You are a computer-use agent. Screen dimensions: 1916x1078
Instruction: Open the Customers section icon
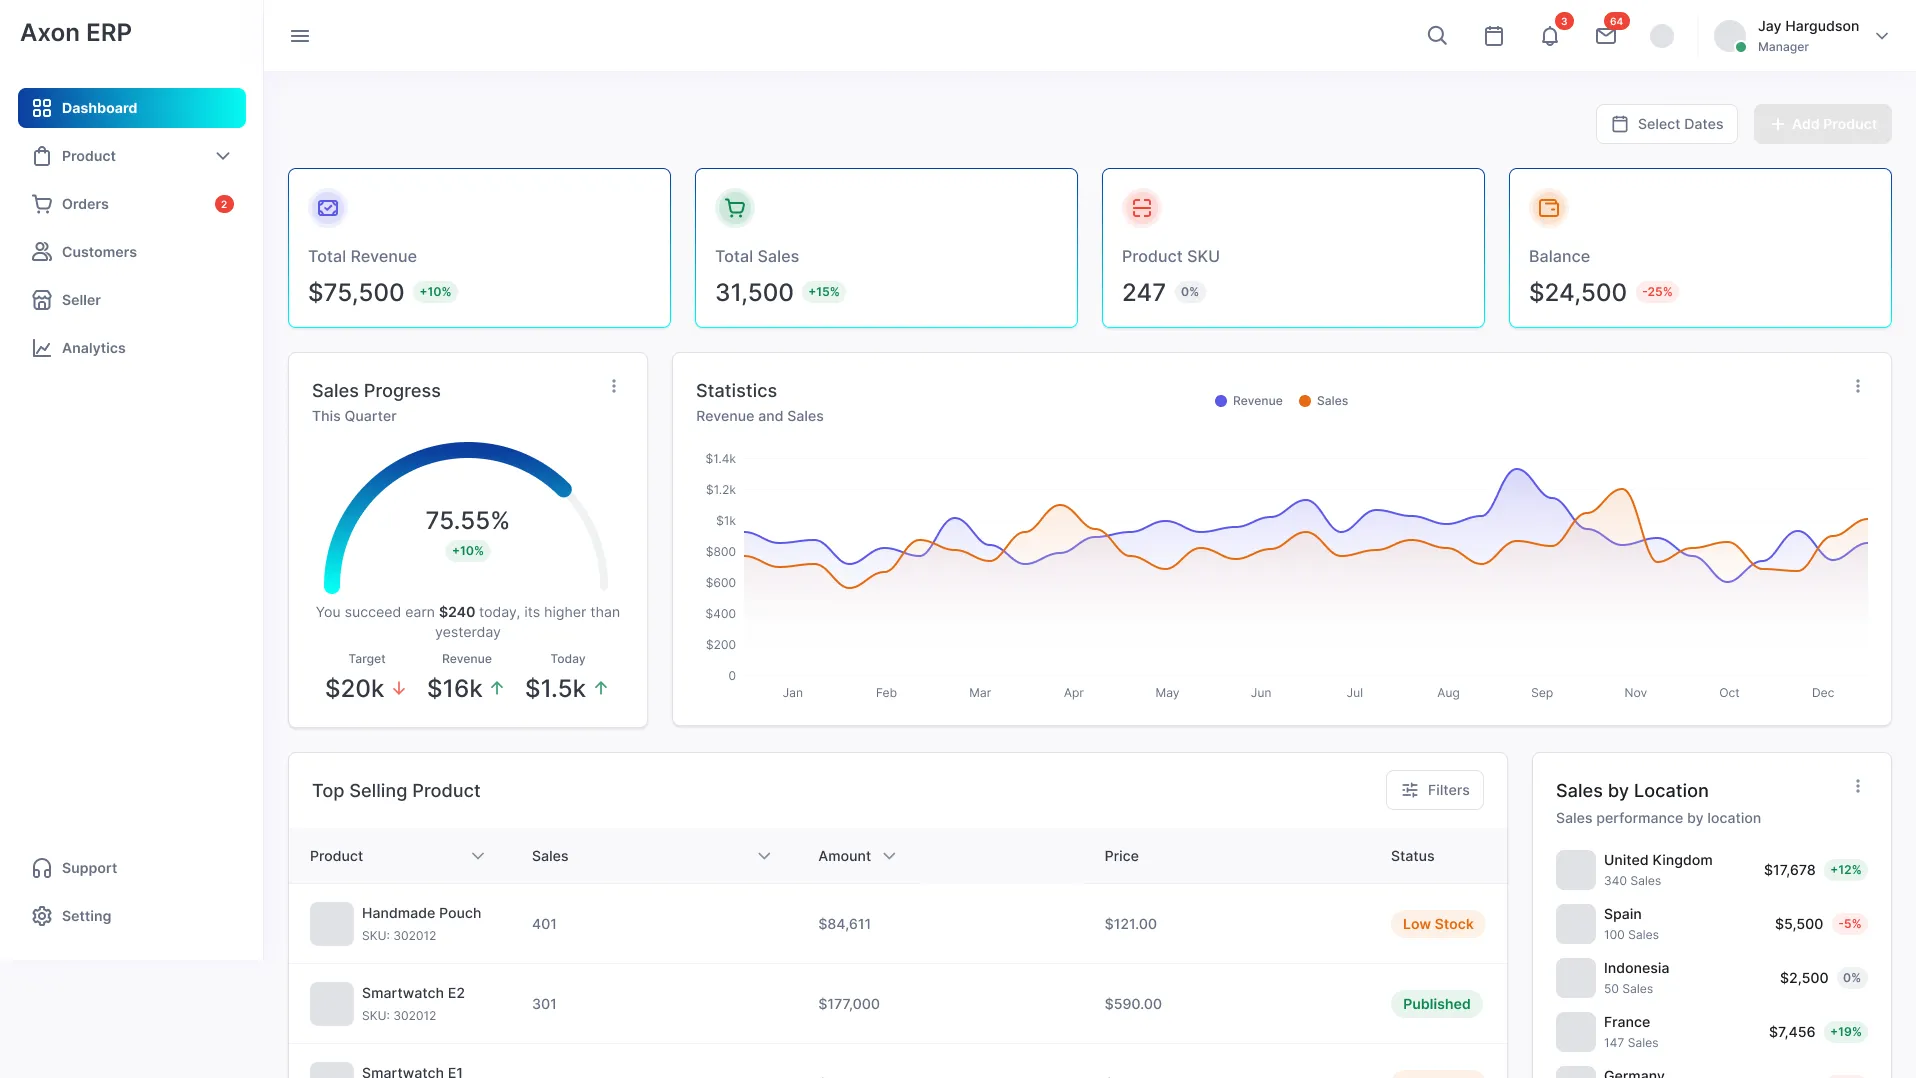41,251
